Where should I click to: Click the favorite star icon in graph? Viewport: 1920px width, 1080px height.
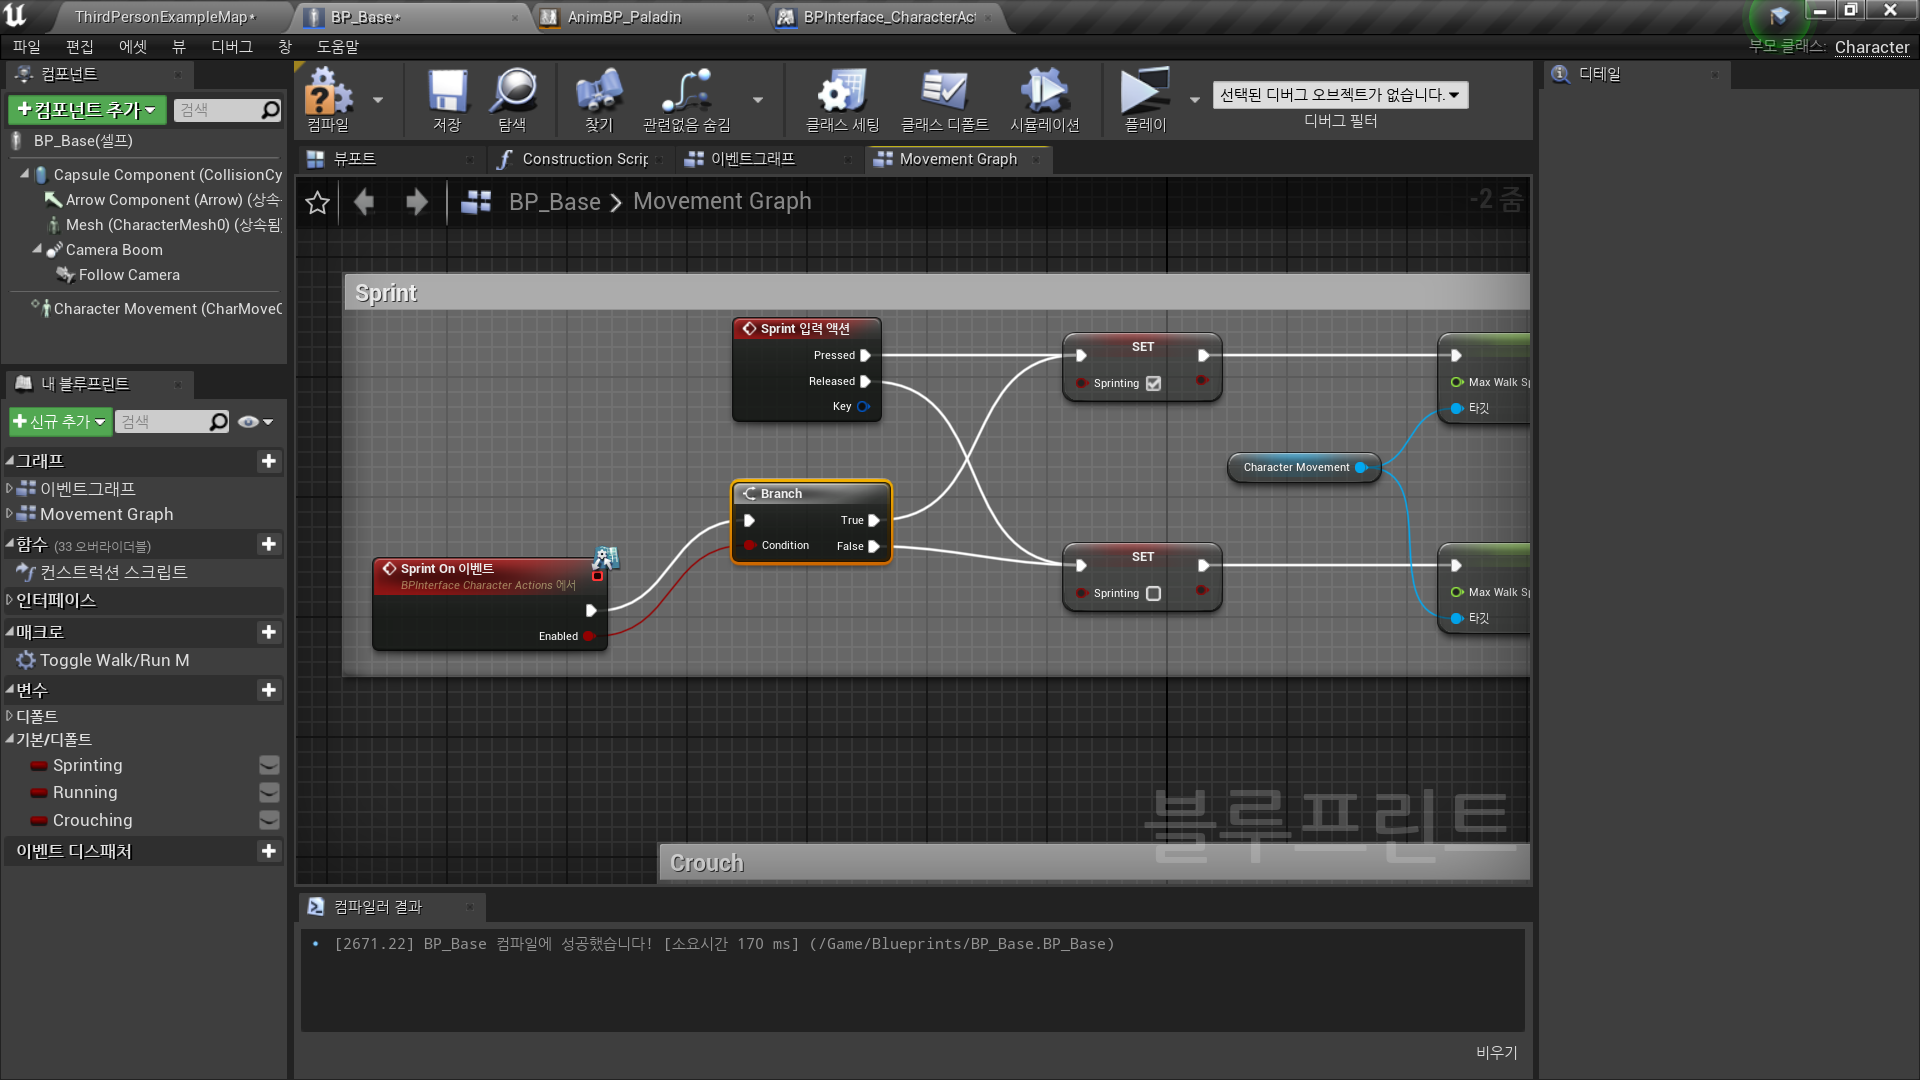[x=318, y=203]
